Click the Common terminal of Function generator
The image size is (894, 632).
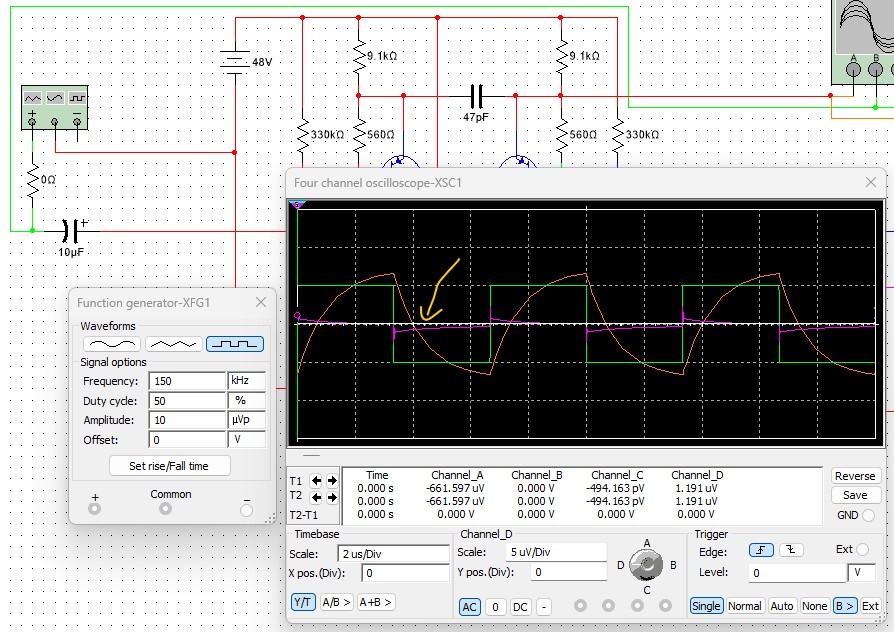pyautogui.click(x=165, y=508)
